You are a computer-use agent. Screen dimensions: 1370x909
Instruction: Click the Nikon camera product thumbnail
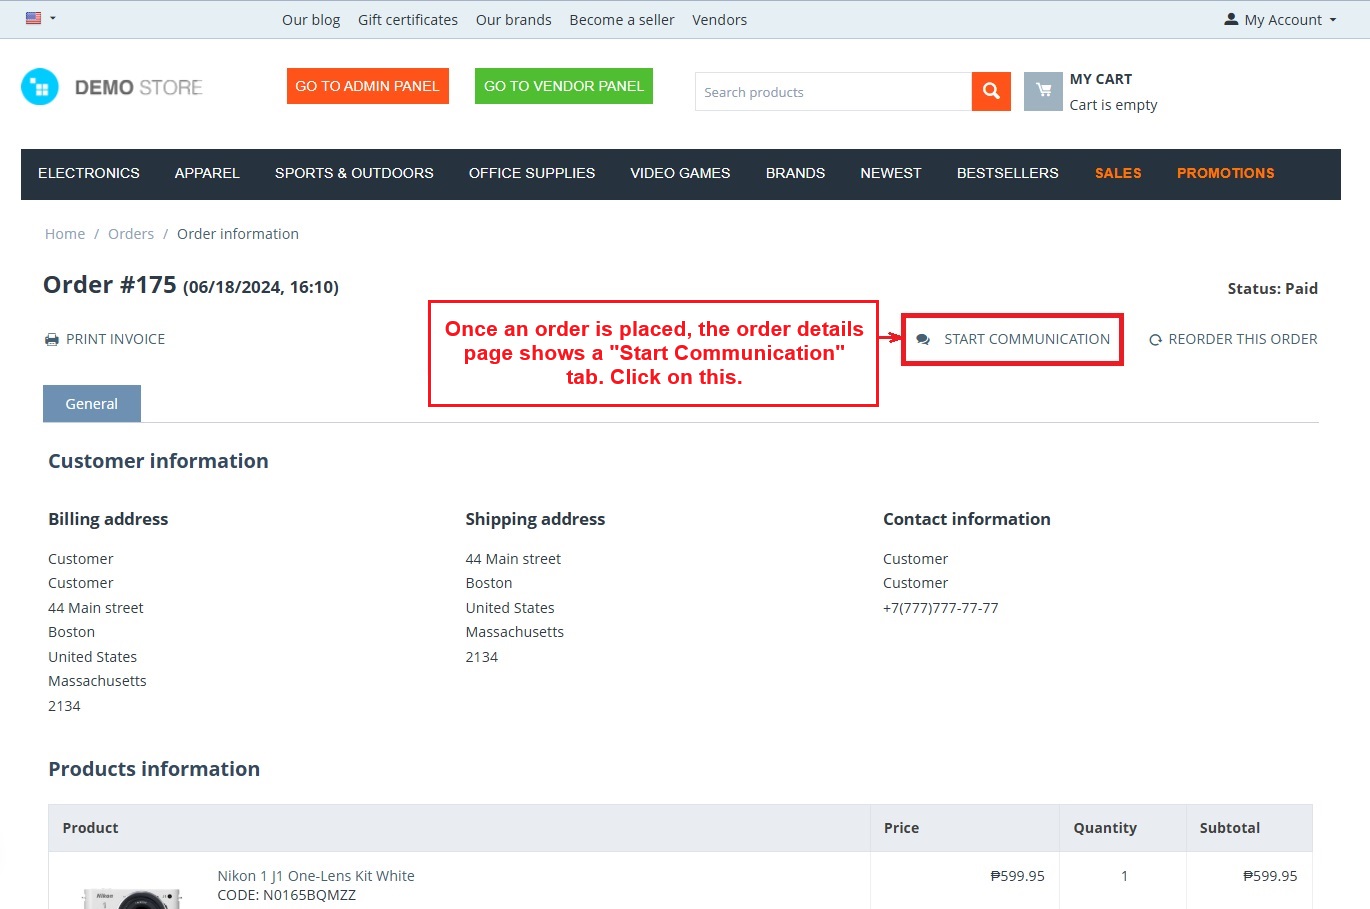point(132,896)
